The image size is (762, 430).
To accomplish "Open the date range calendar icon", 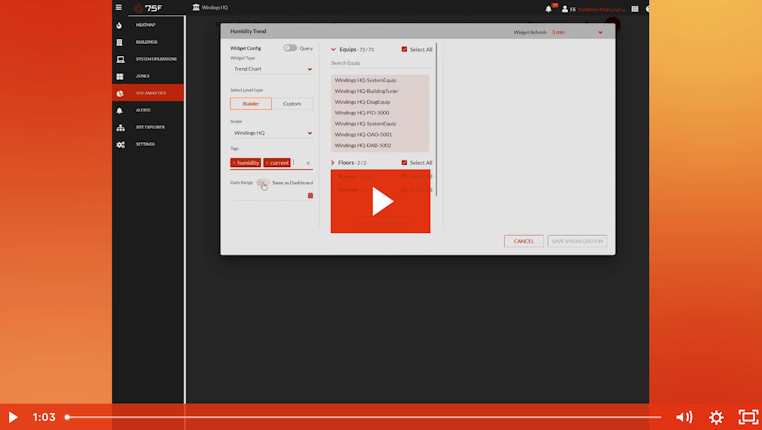I will [x=310, y=195].
